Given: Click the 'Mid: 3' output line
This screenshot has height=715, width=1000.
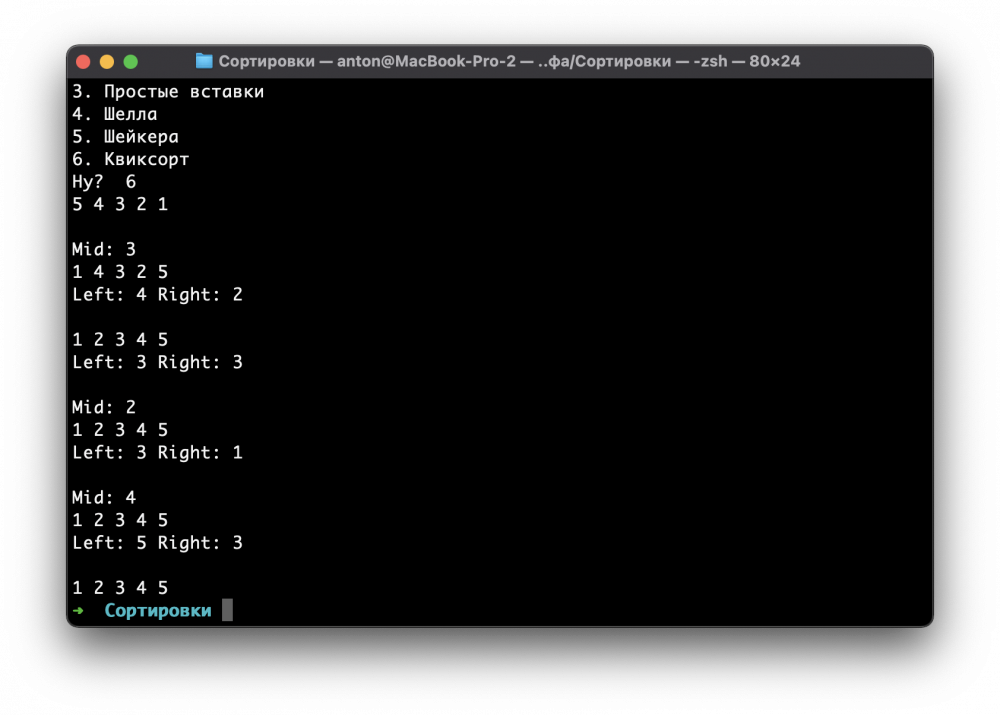Looking at the screenshot, I should pos(104,249).
